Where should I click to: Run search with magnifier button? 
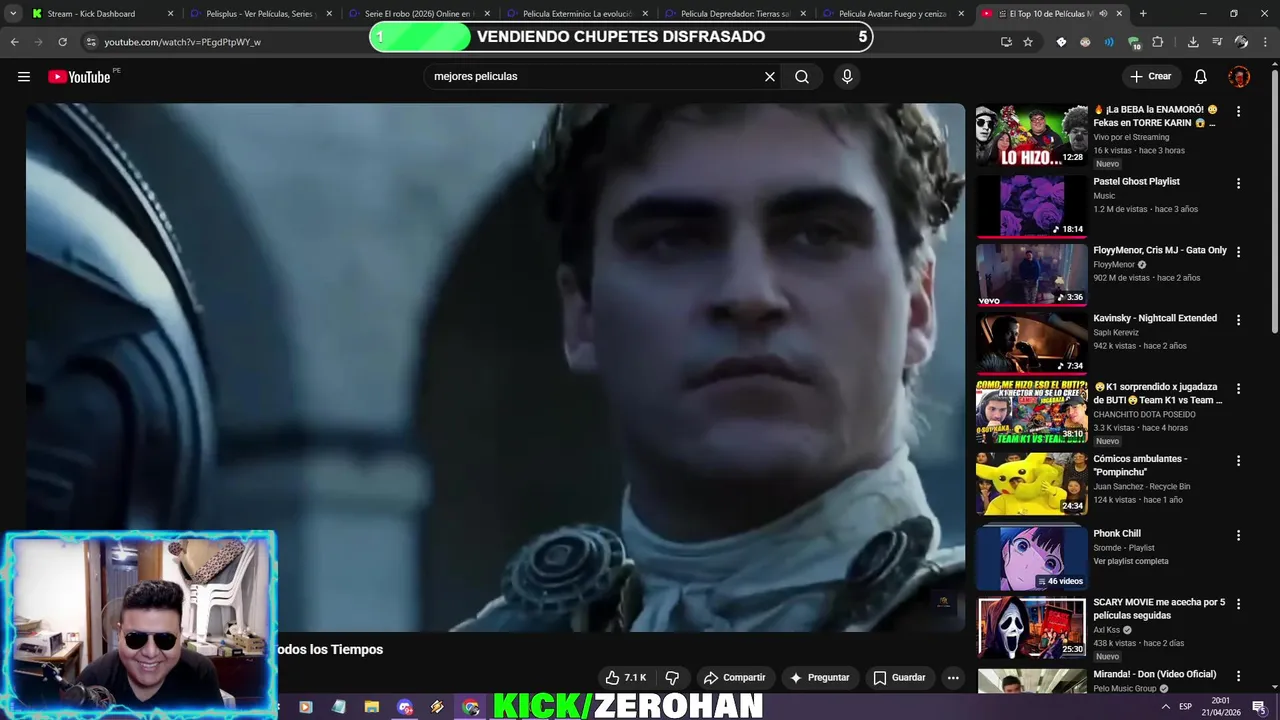[802, 76]
